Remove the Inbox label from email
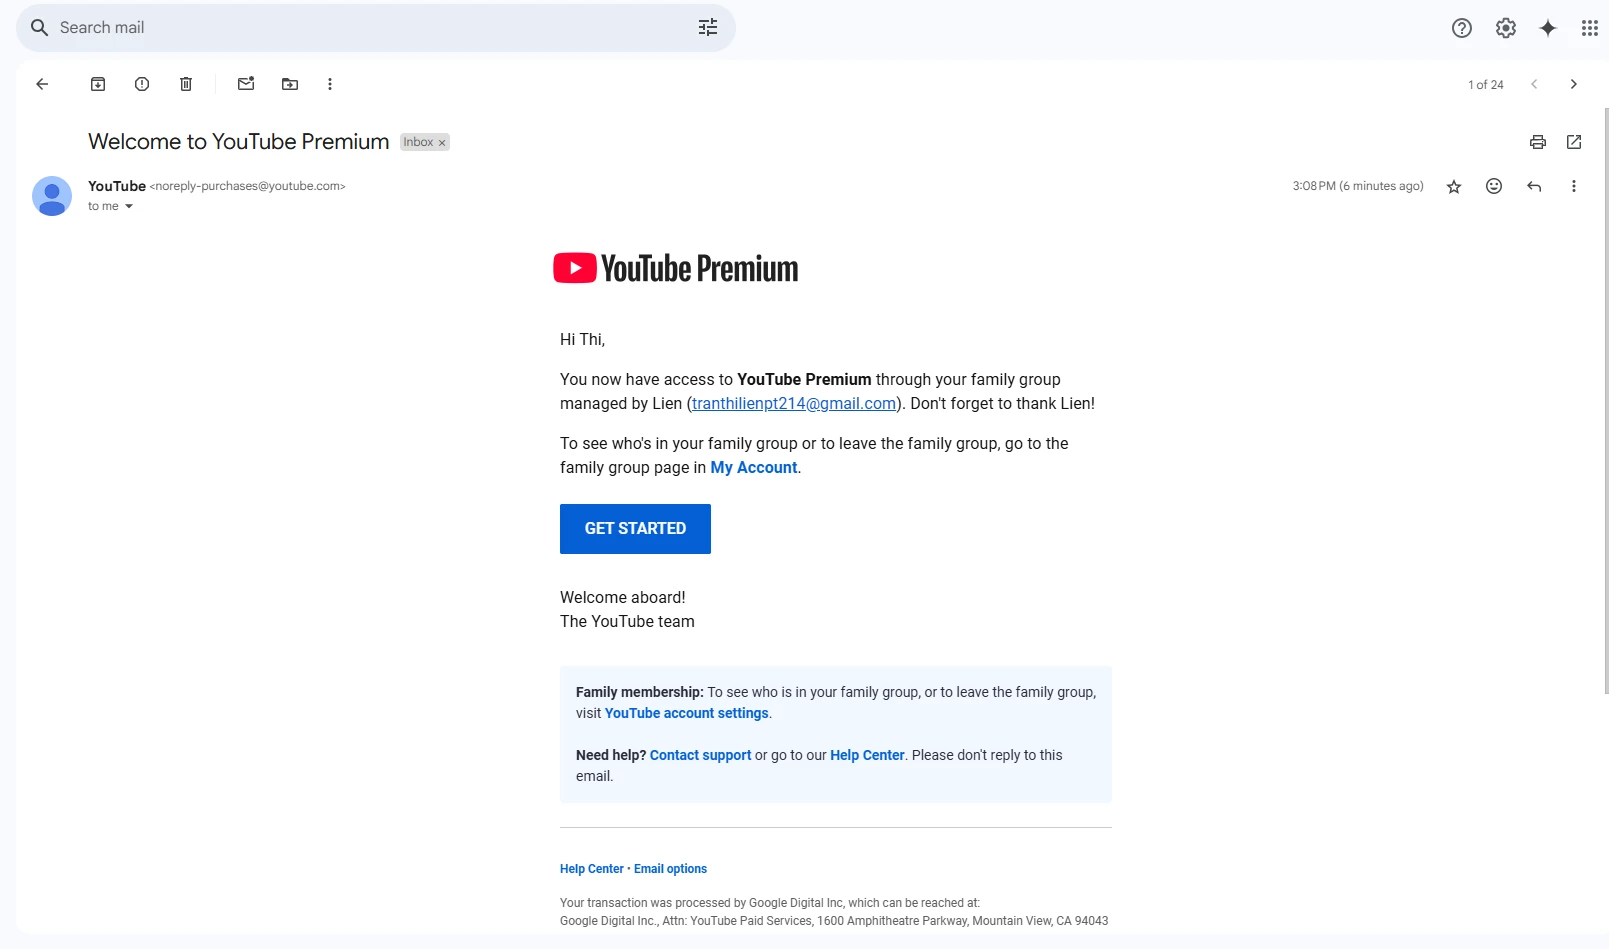 (x=442, y=143)
